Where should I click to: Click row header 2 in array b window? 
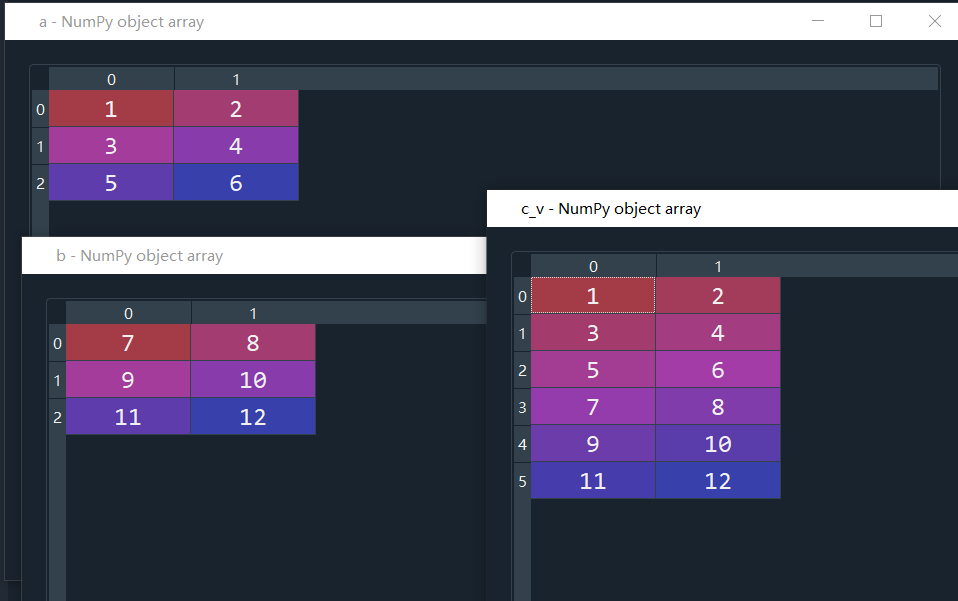coord(57,417)
